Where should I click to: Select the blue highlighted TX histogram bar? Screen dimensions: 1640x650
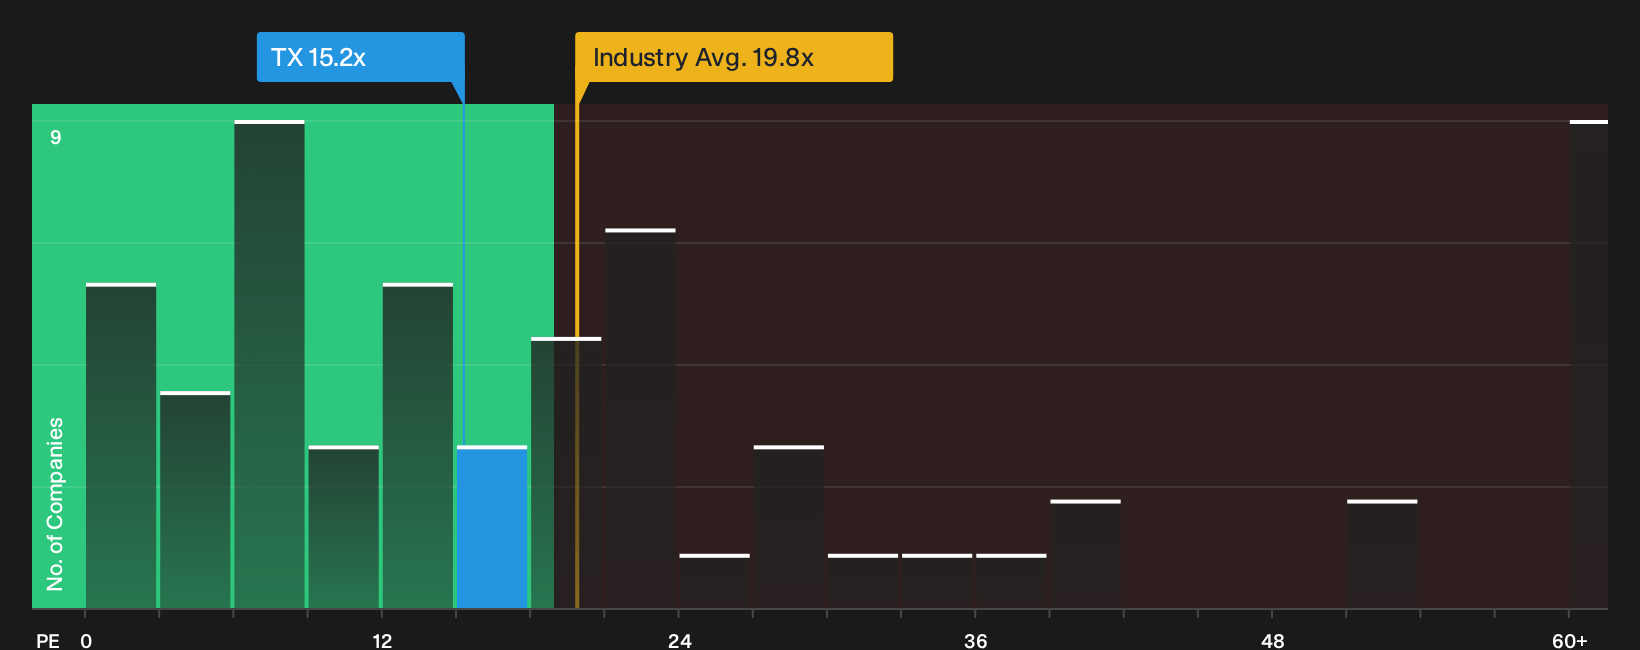pyautogui.click(x=492, y=527)
